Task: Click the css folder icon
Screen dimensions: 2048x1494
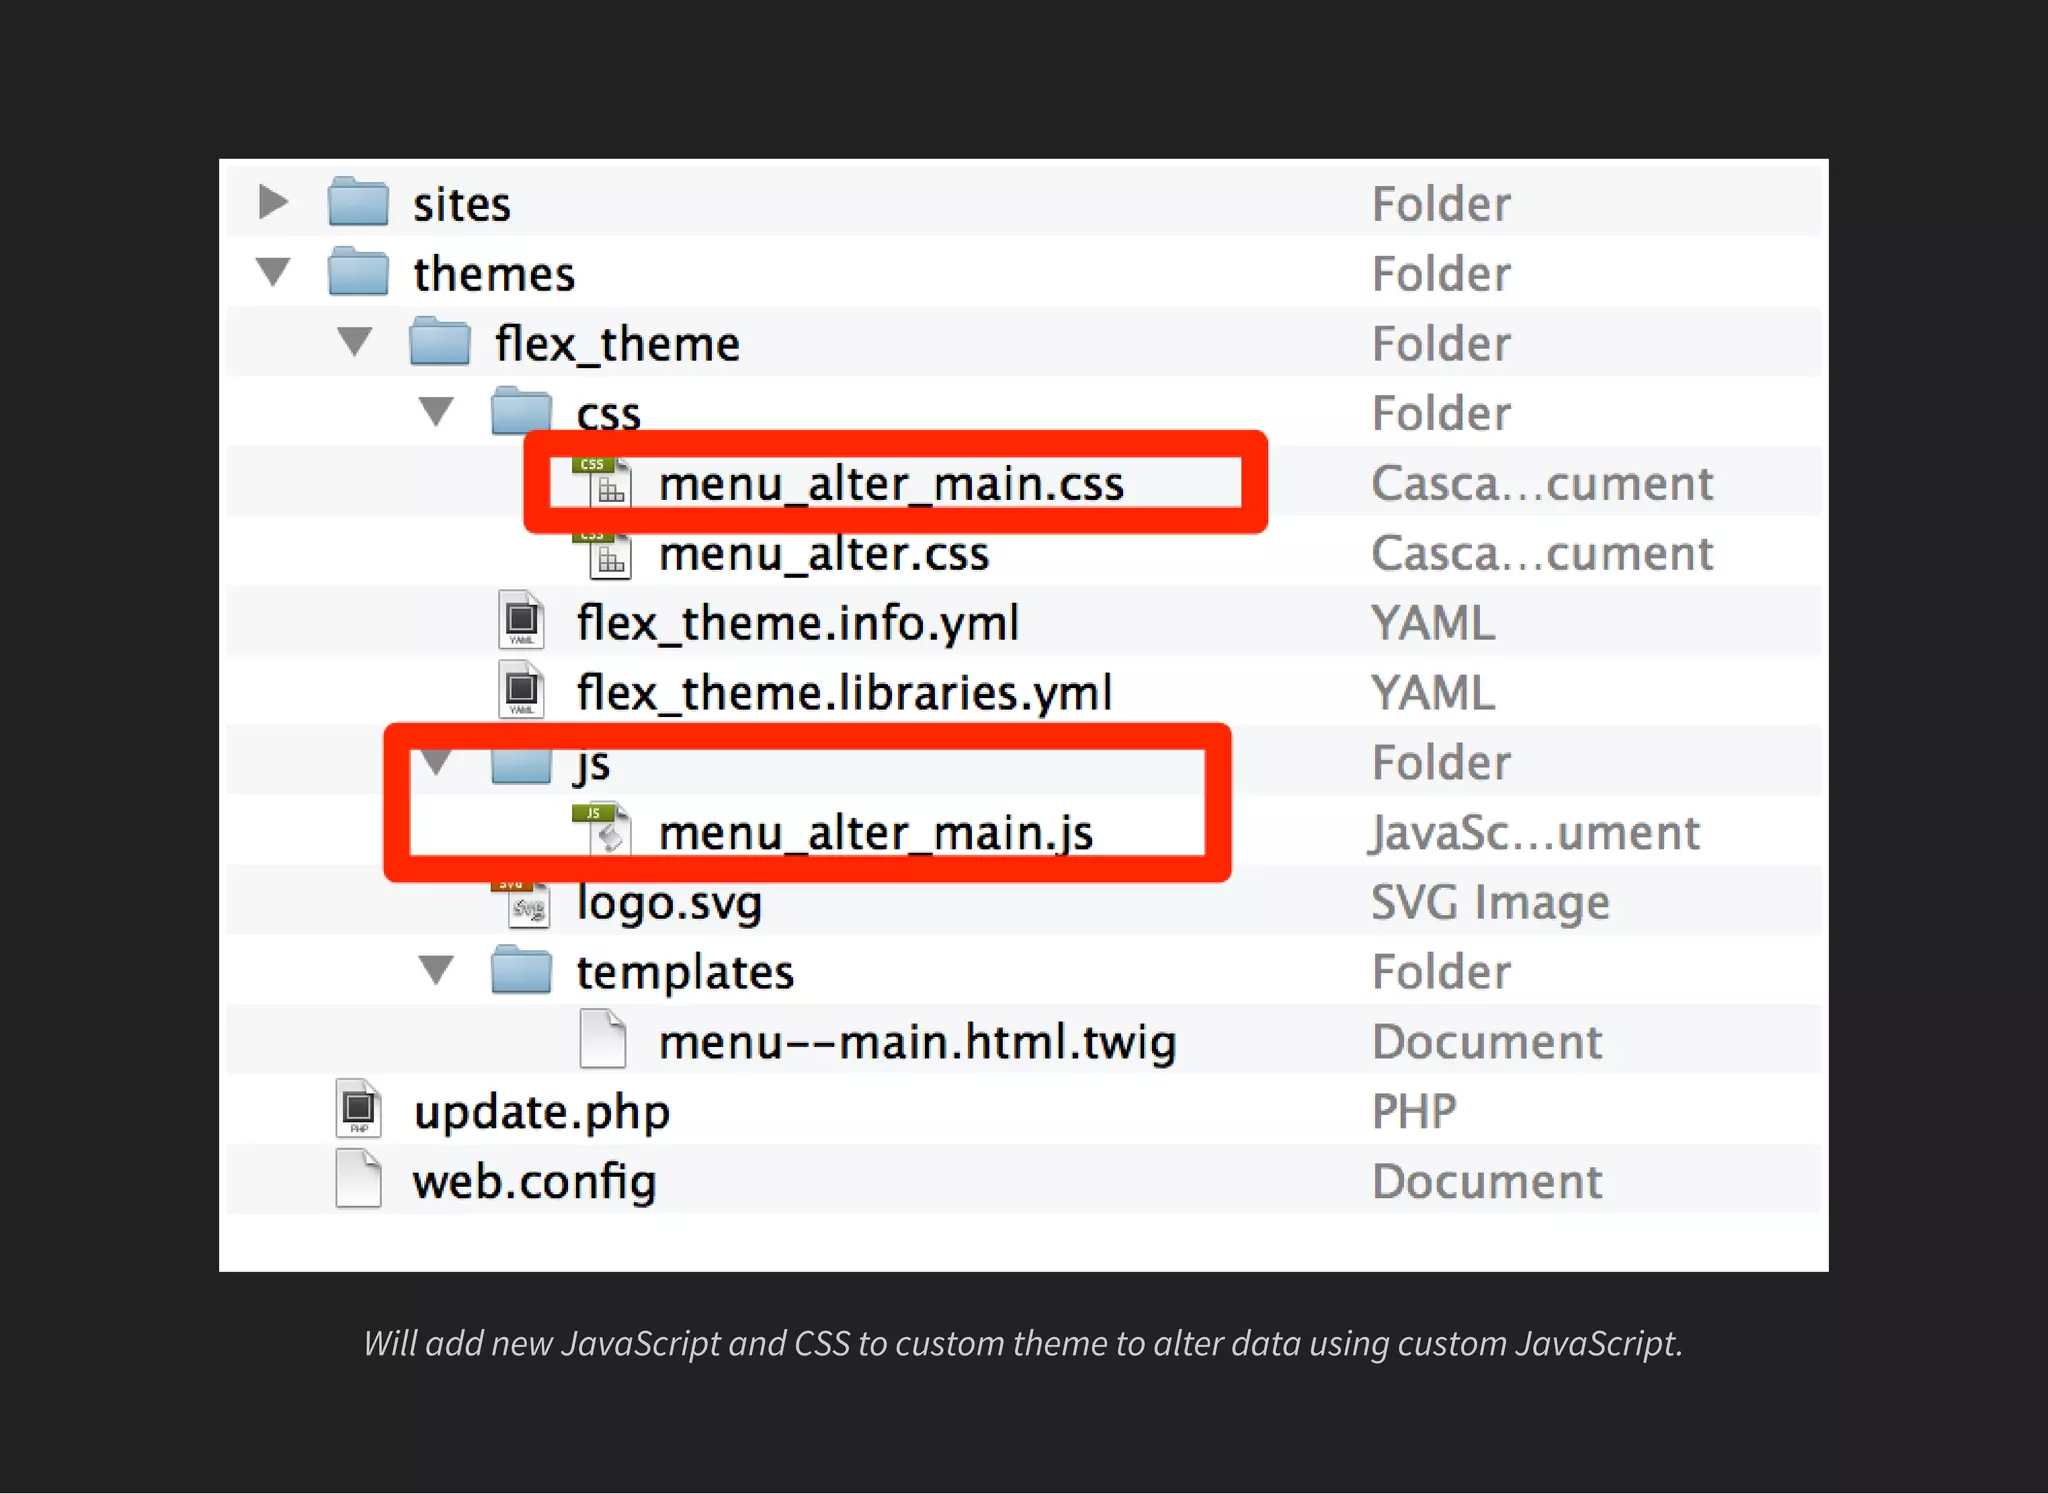Action: click(521, 411)
